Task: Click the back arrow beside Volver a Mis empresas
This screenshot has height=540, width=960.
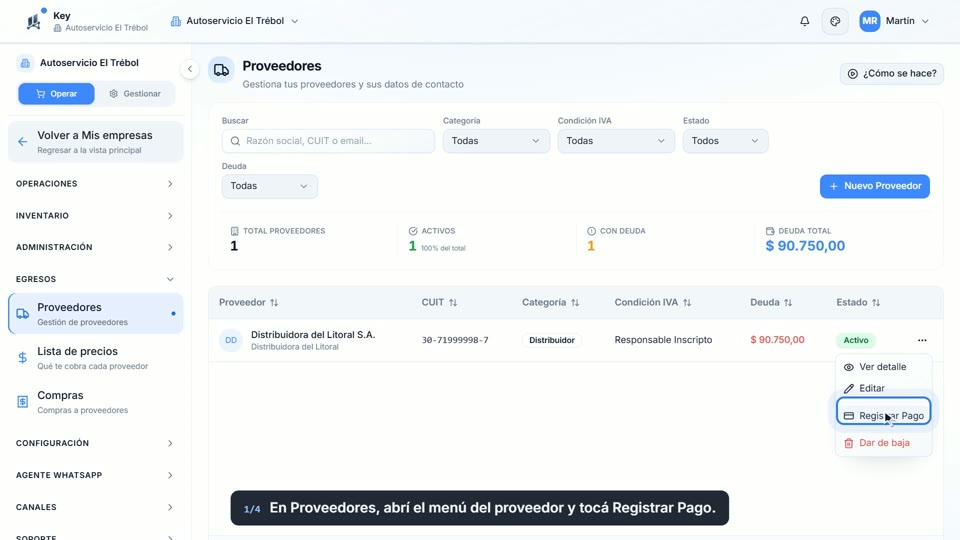Action: click(23, 142)
